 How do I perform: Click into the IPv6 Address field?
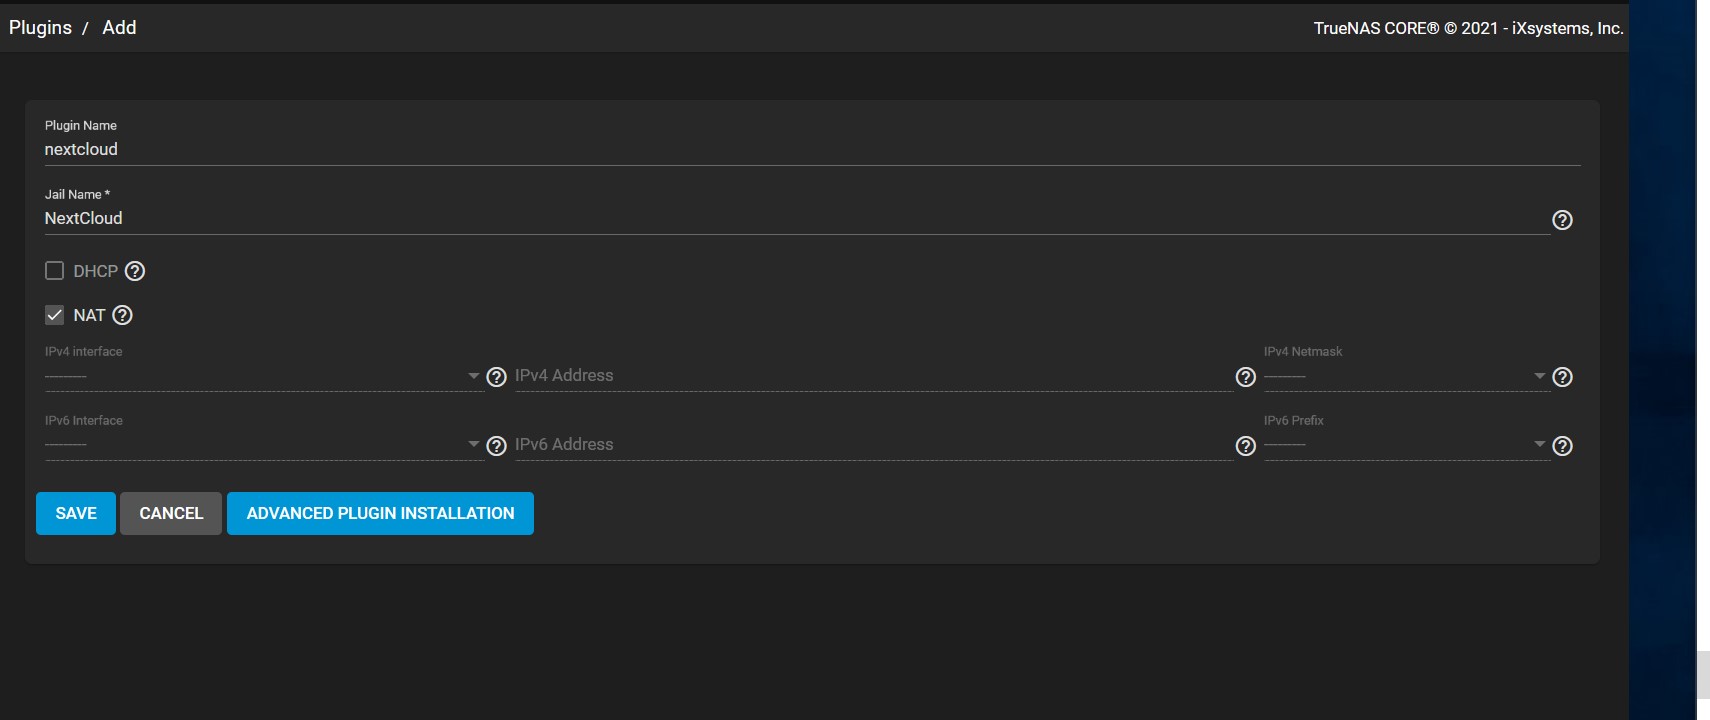click(x=873, y=445)
